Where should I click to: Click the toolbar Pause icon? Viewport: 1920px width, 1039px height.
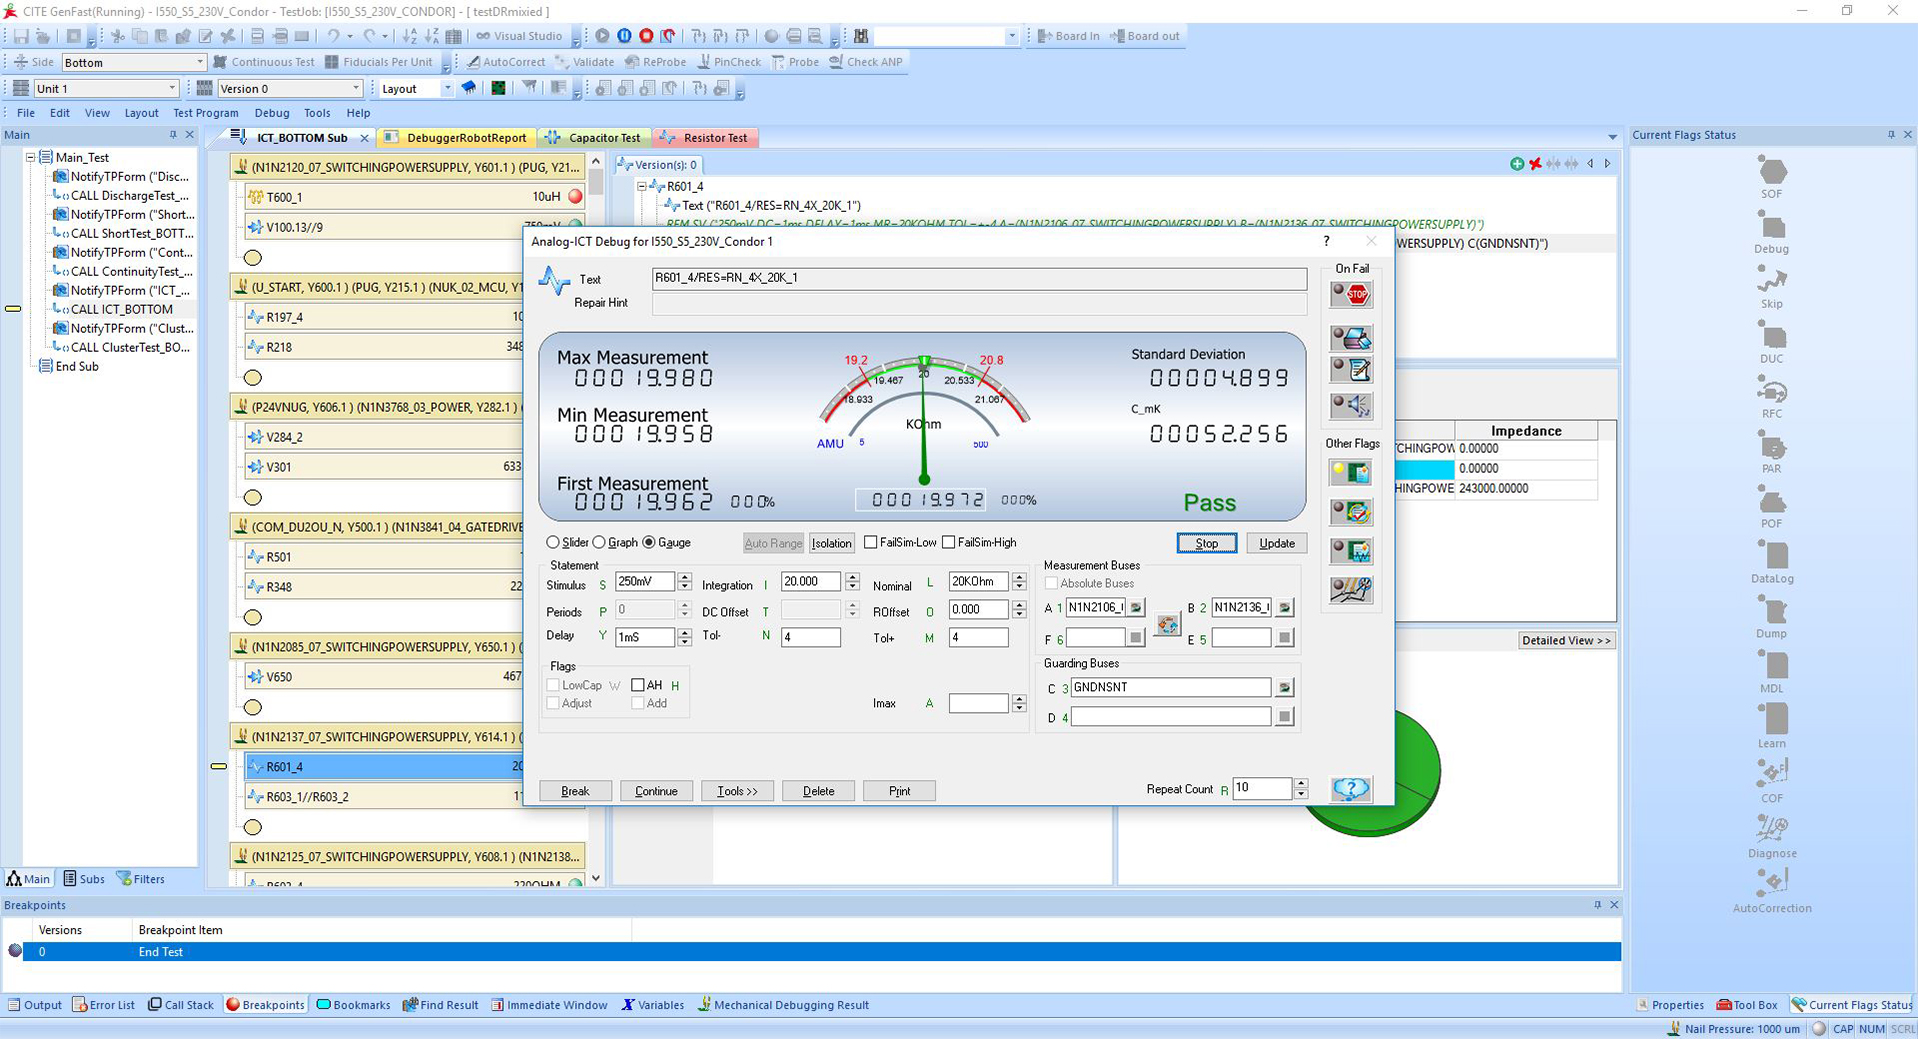click(x=624, y=36)
